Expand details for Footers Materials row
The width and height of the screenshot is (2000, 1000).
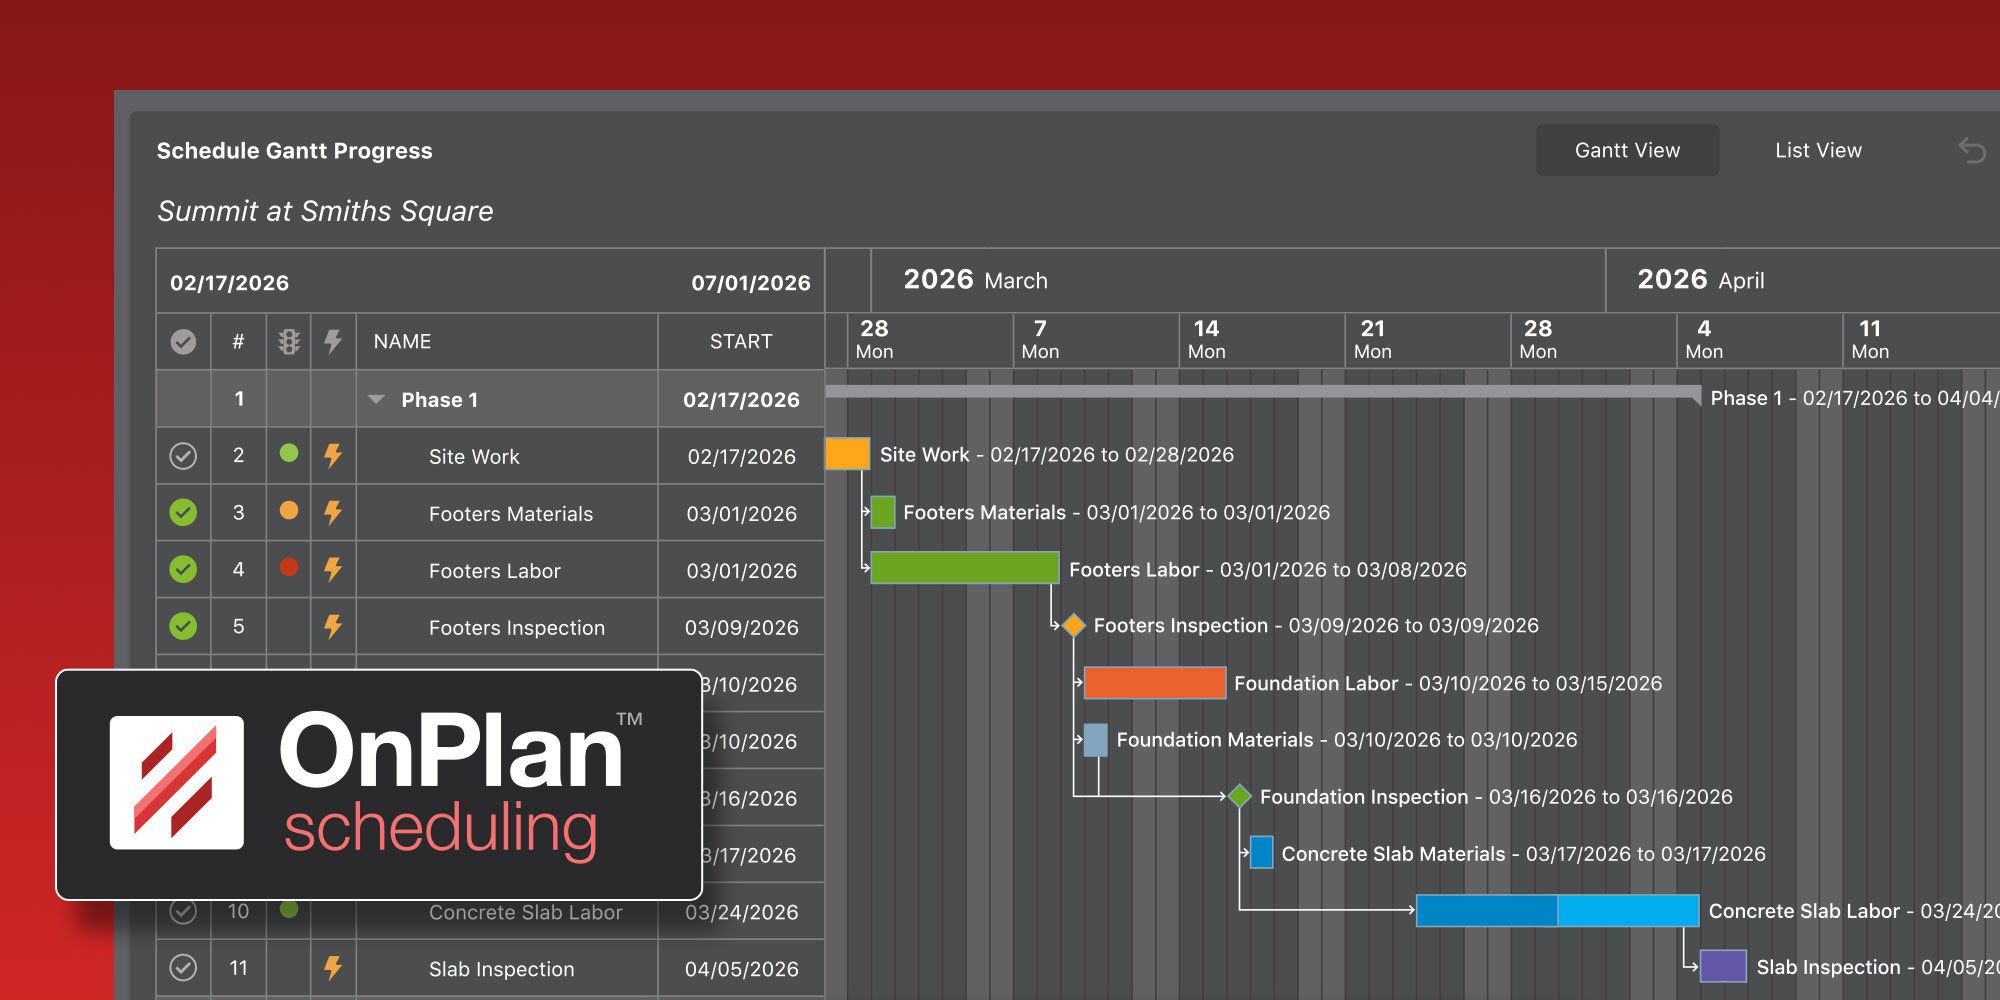pyautogui.click(x=510, y=513)
